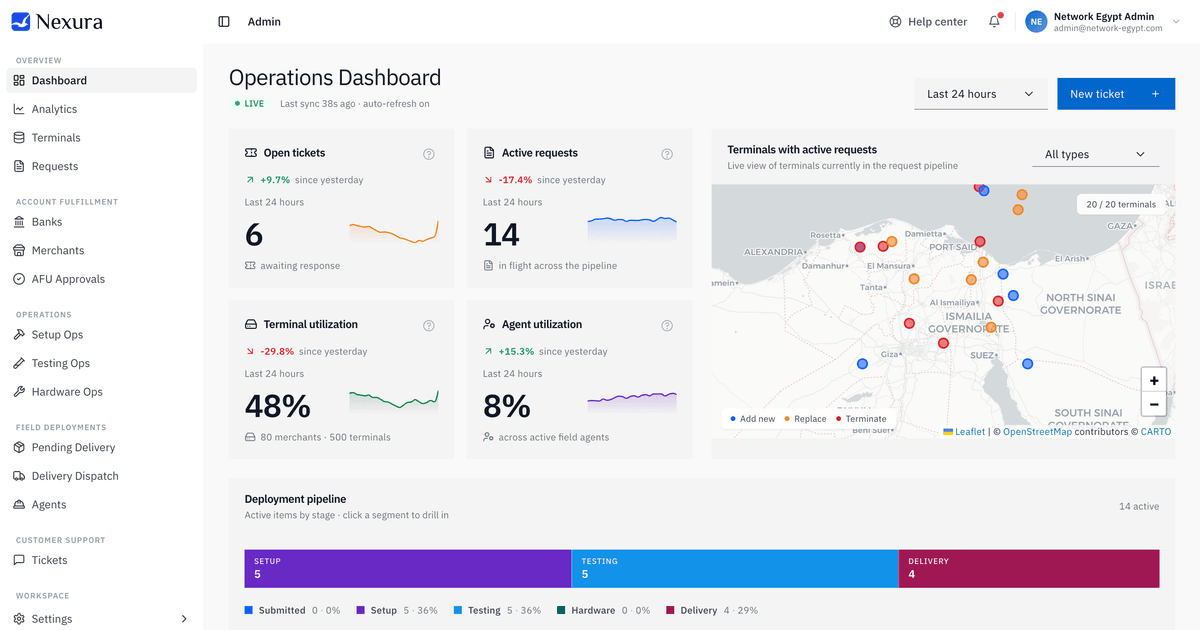Click the Dashboard grid icon in sidebar
The height and width of the screenshot is (630, 1200).
coord(19,80)
